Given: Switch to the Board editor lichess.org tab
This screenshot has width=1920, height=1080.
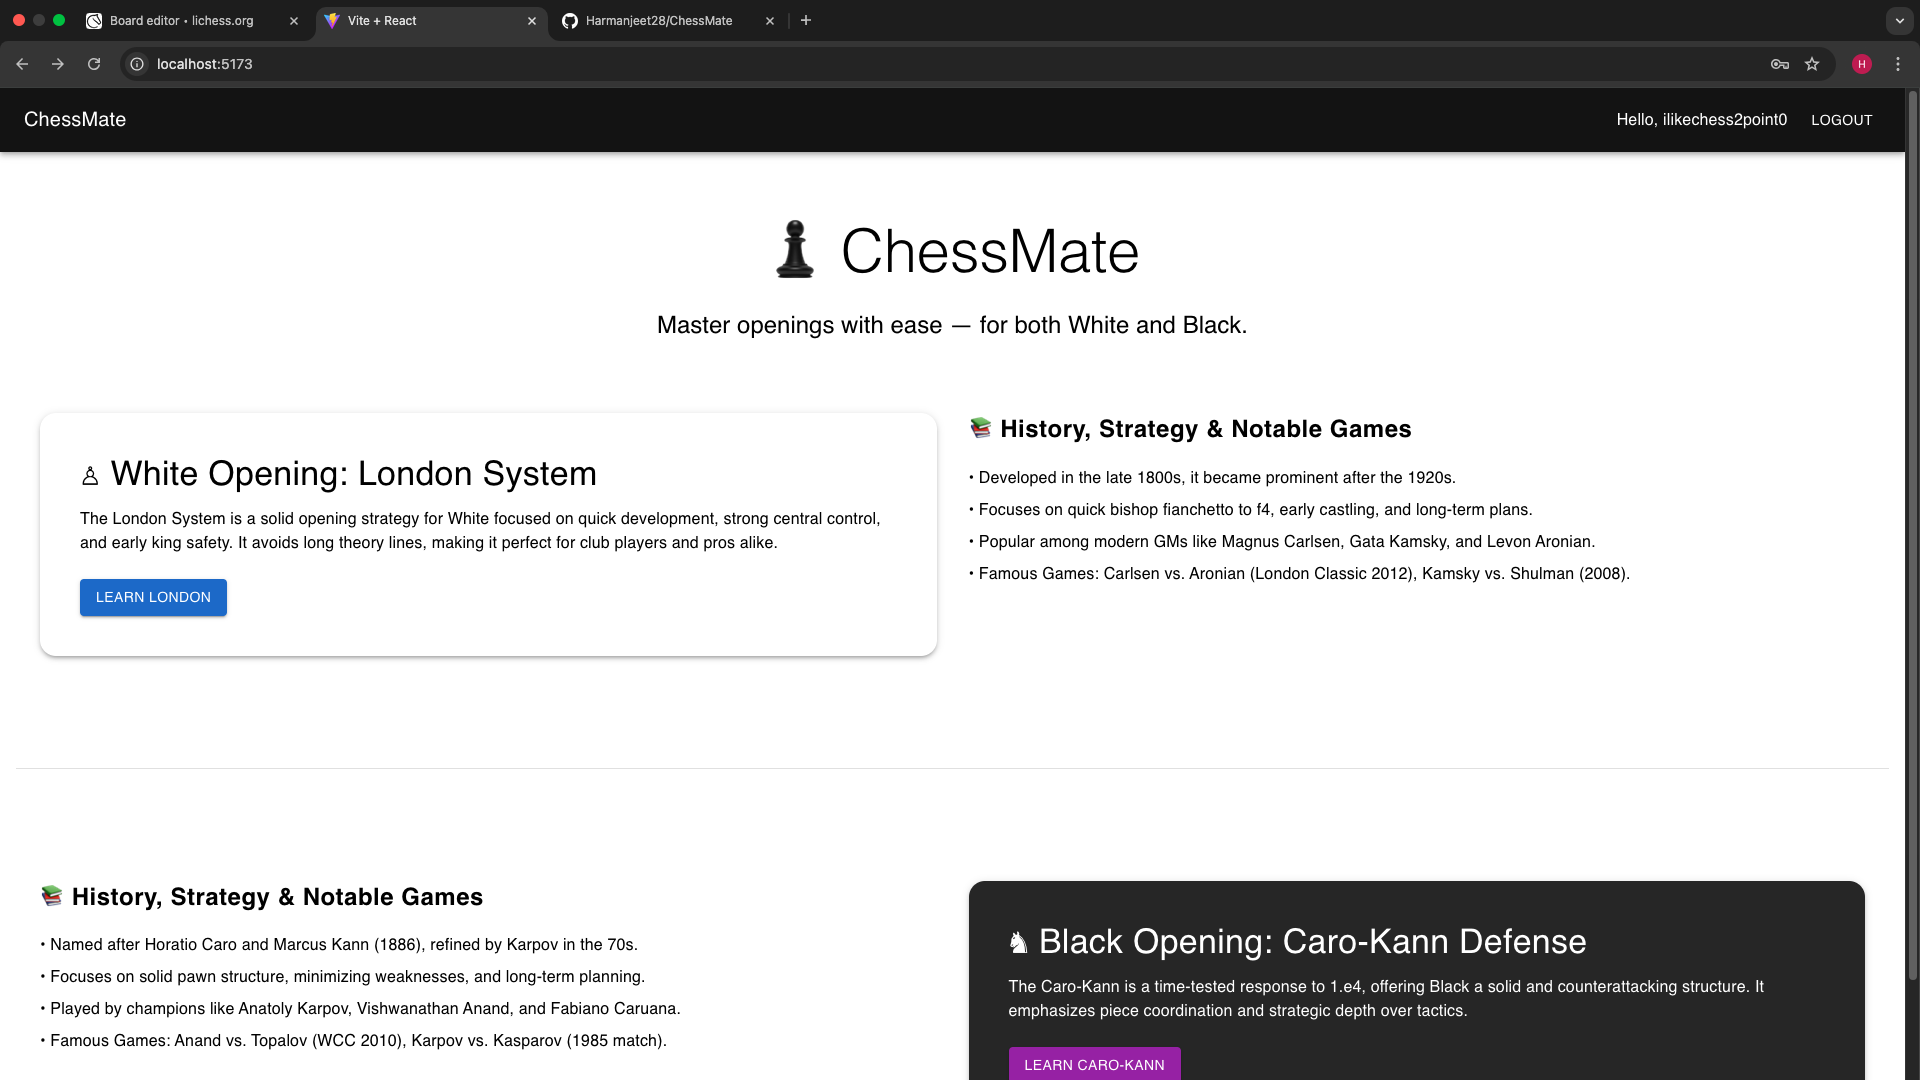Looking at the screenshot, I should 190,21.
